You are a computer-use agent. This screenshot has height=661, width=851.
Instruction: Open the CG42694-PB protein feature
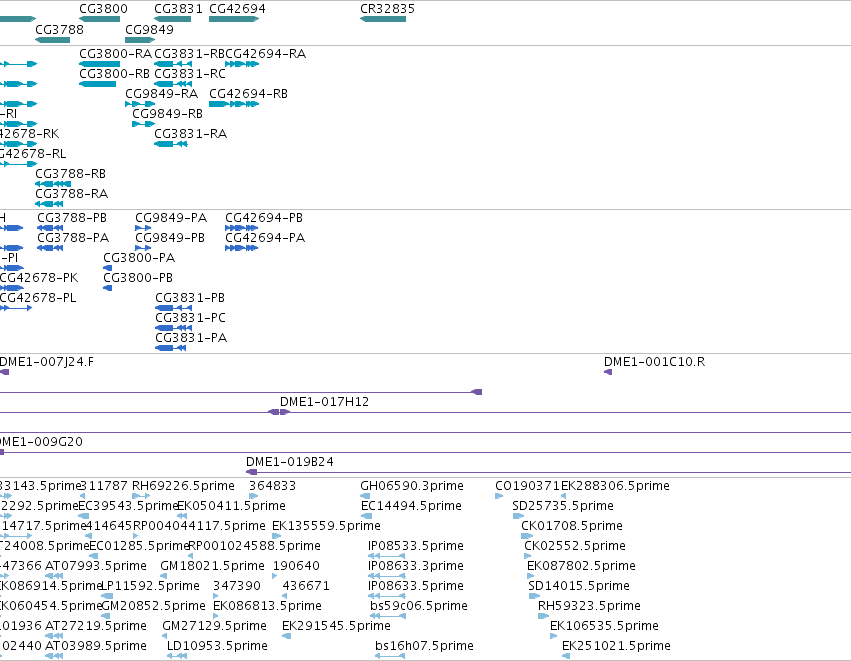242,228
